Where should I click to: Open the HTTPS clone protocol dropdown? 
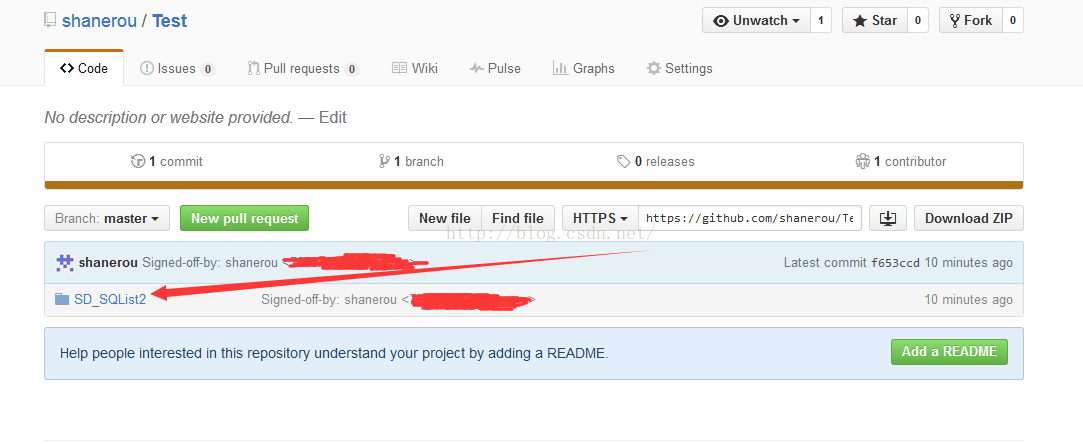pyautogui.click(x=600, y=218)
